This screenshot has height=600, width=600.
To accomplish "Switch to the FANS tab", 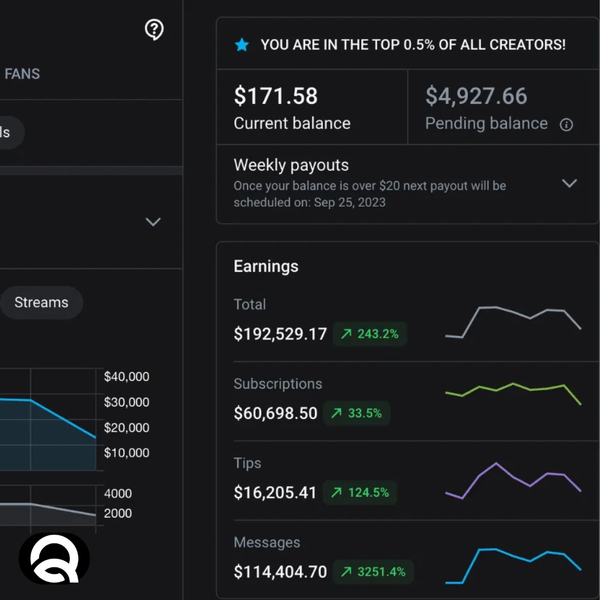I will 22,74.
